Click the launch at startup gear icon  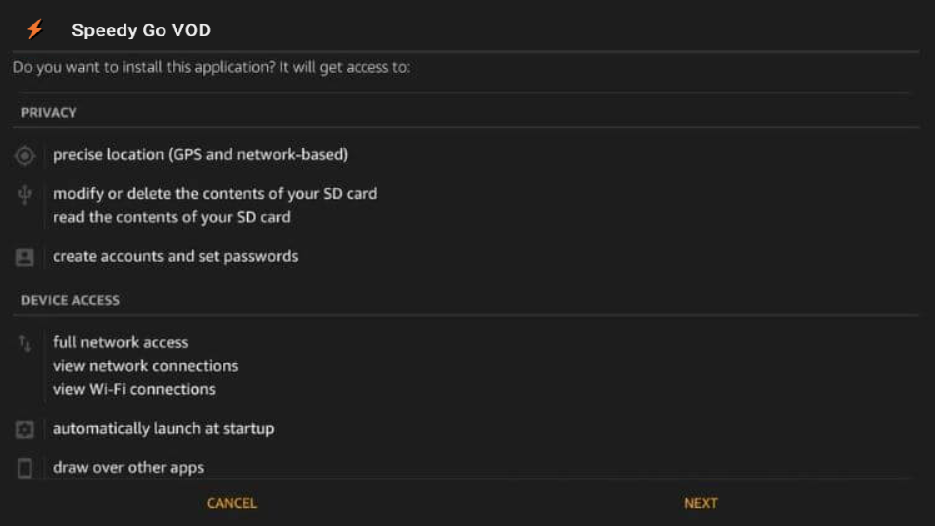pos(24,429)
